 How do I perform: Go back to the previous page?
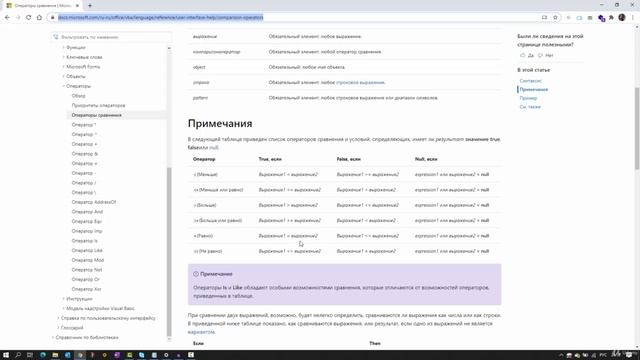[x=7, y=18]
